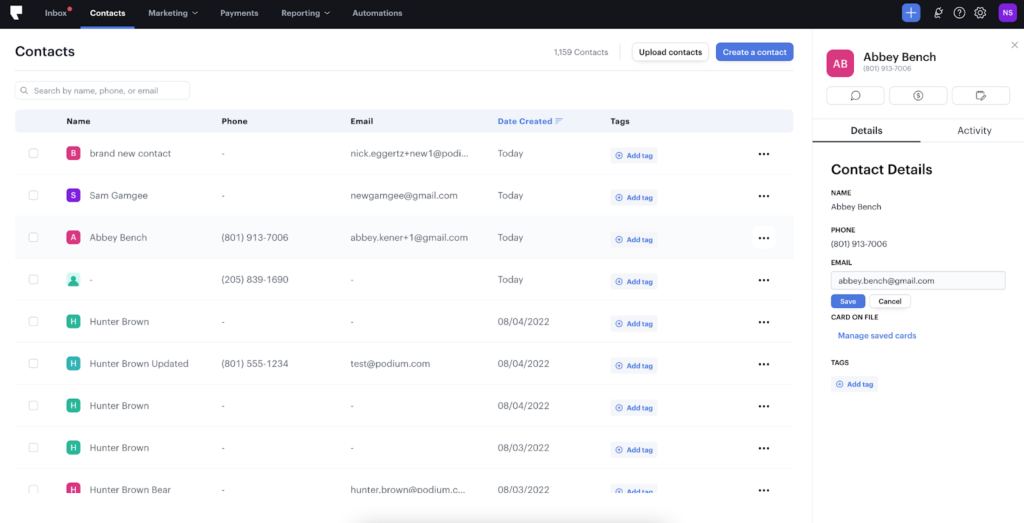This screenshot has height=523, width=1024.
Task: Click the contact search field
Action: 102,91
